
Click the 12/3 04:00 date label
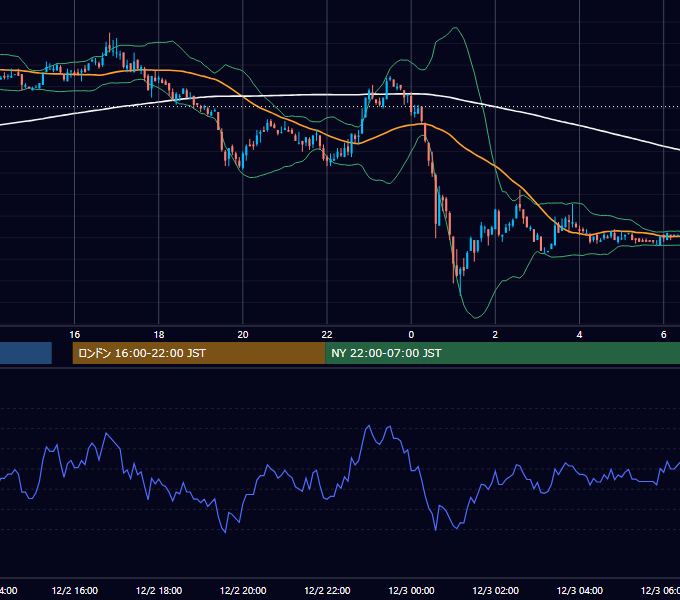(x=579, y=591)
